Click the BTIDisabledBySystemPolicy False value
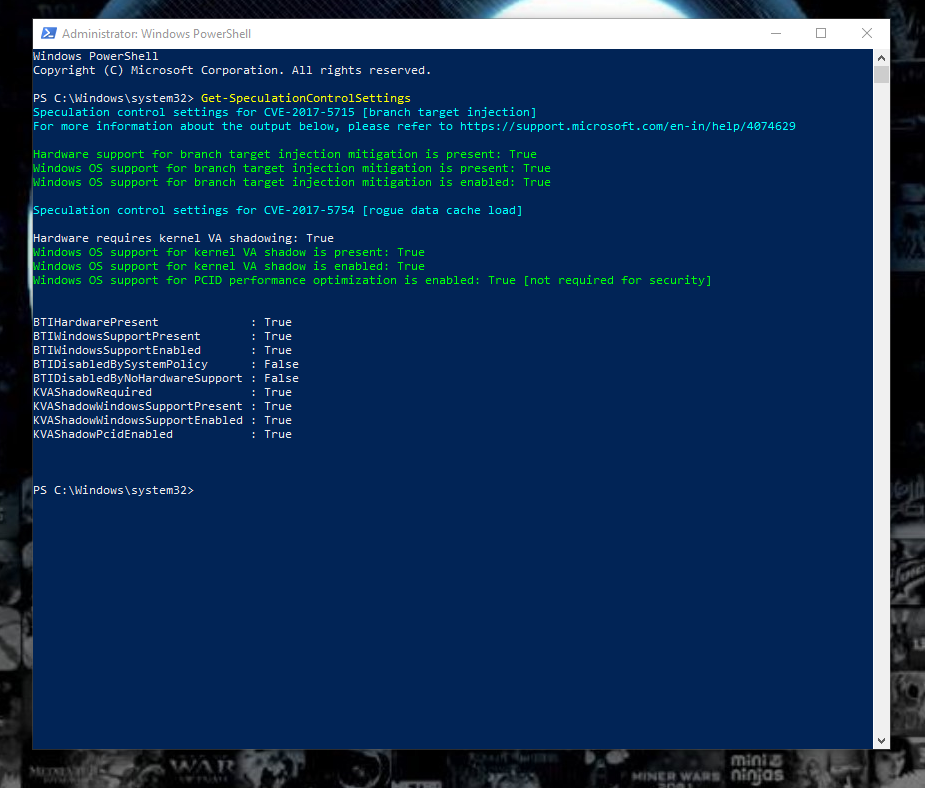 point(281,364)
